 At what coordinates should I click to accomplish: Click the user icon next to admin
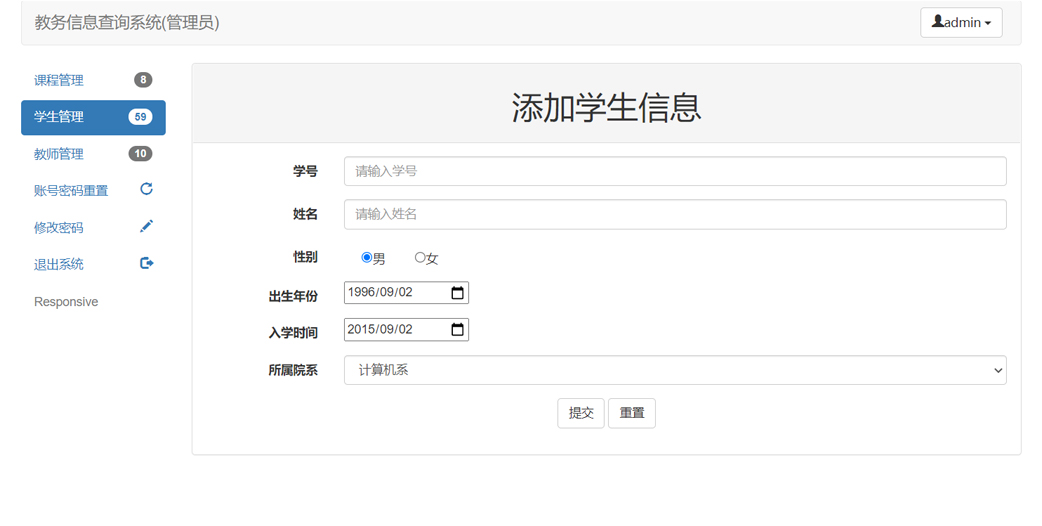coord(937,22)
